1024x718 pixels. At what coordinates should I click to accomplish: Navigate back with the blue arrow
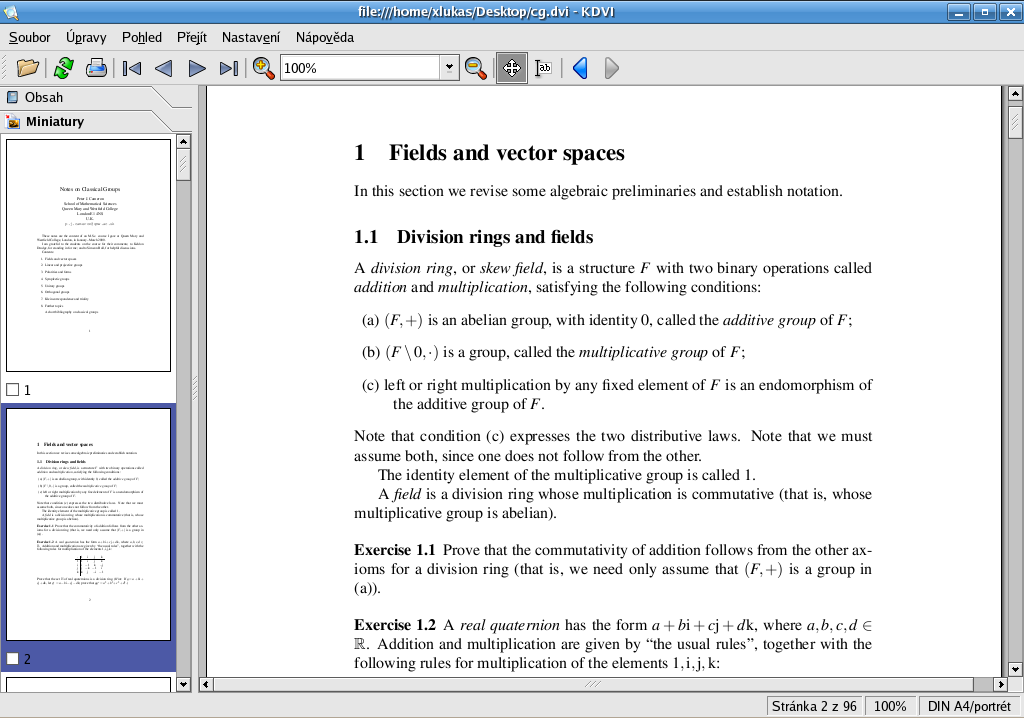click(580, 68)
